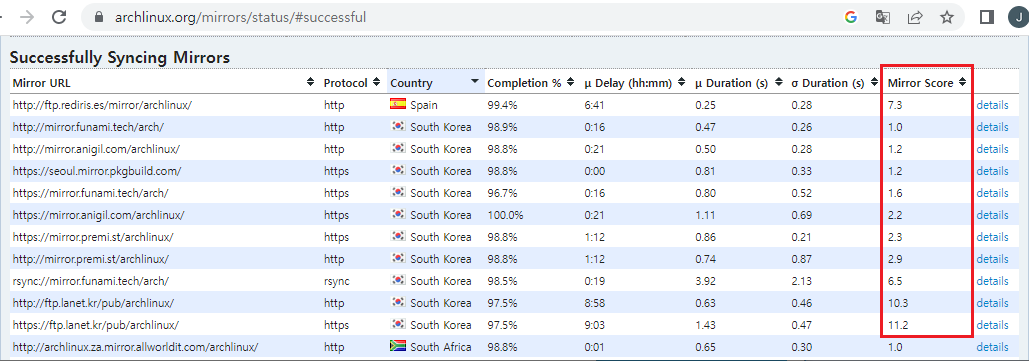Open details for http mirror.anigil.com row

992,149
